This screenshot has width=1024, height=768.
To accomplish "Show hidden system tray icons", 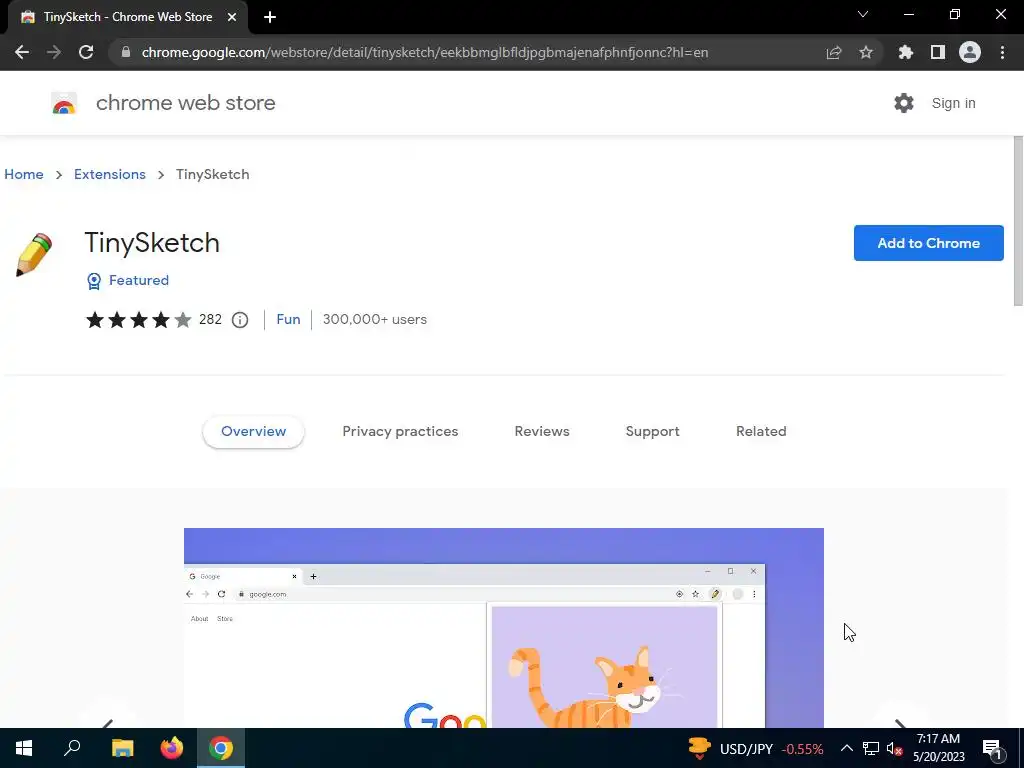I will (x=846, y=748).
